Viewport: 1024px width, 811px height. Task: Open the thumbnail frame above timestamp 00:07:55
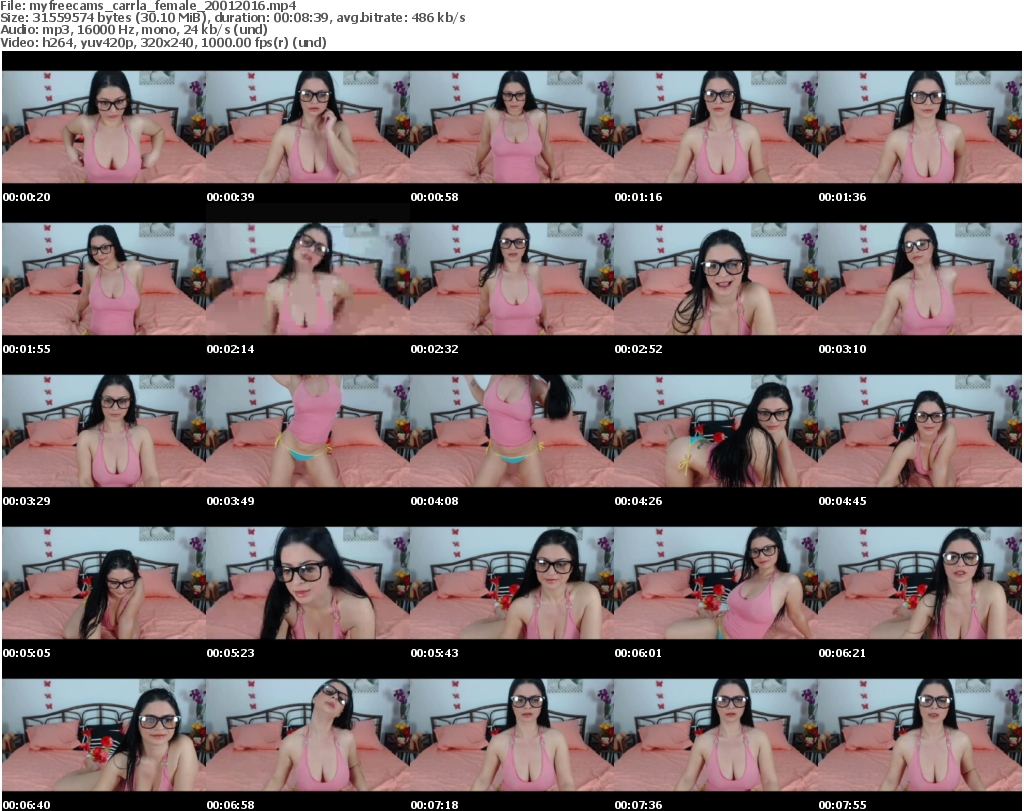(920, 735)
